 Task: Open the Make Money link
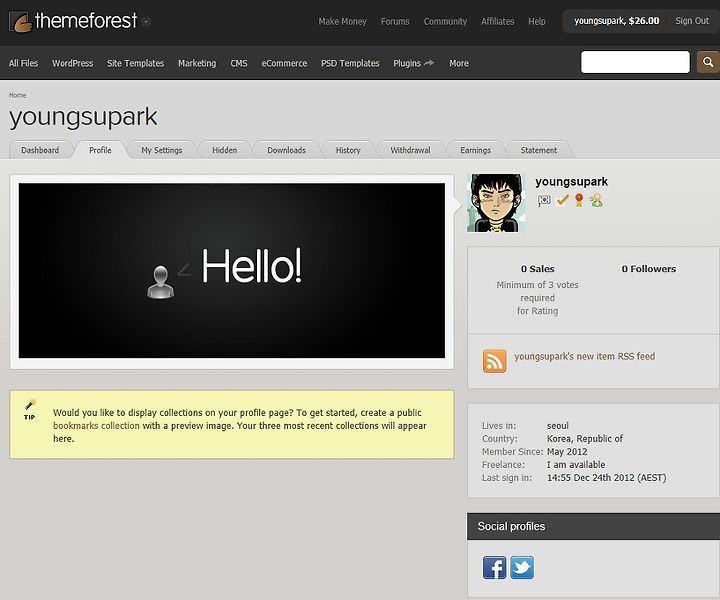click(343, 22)
